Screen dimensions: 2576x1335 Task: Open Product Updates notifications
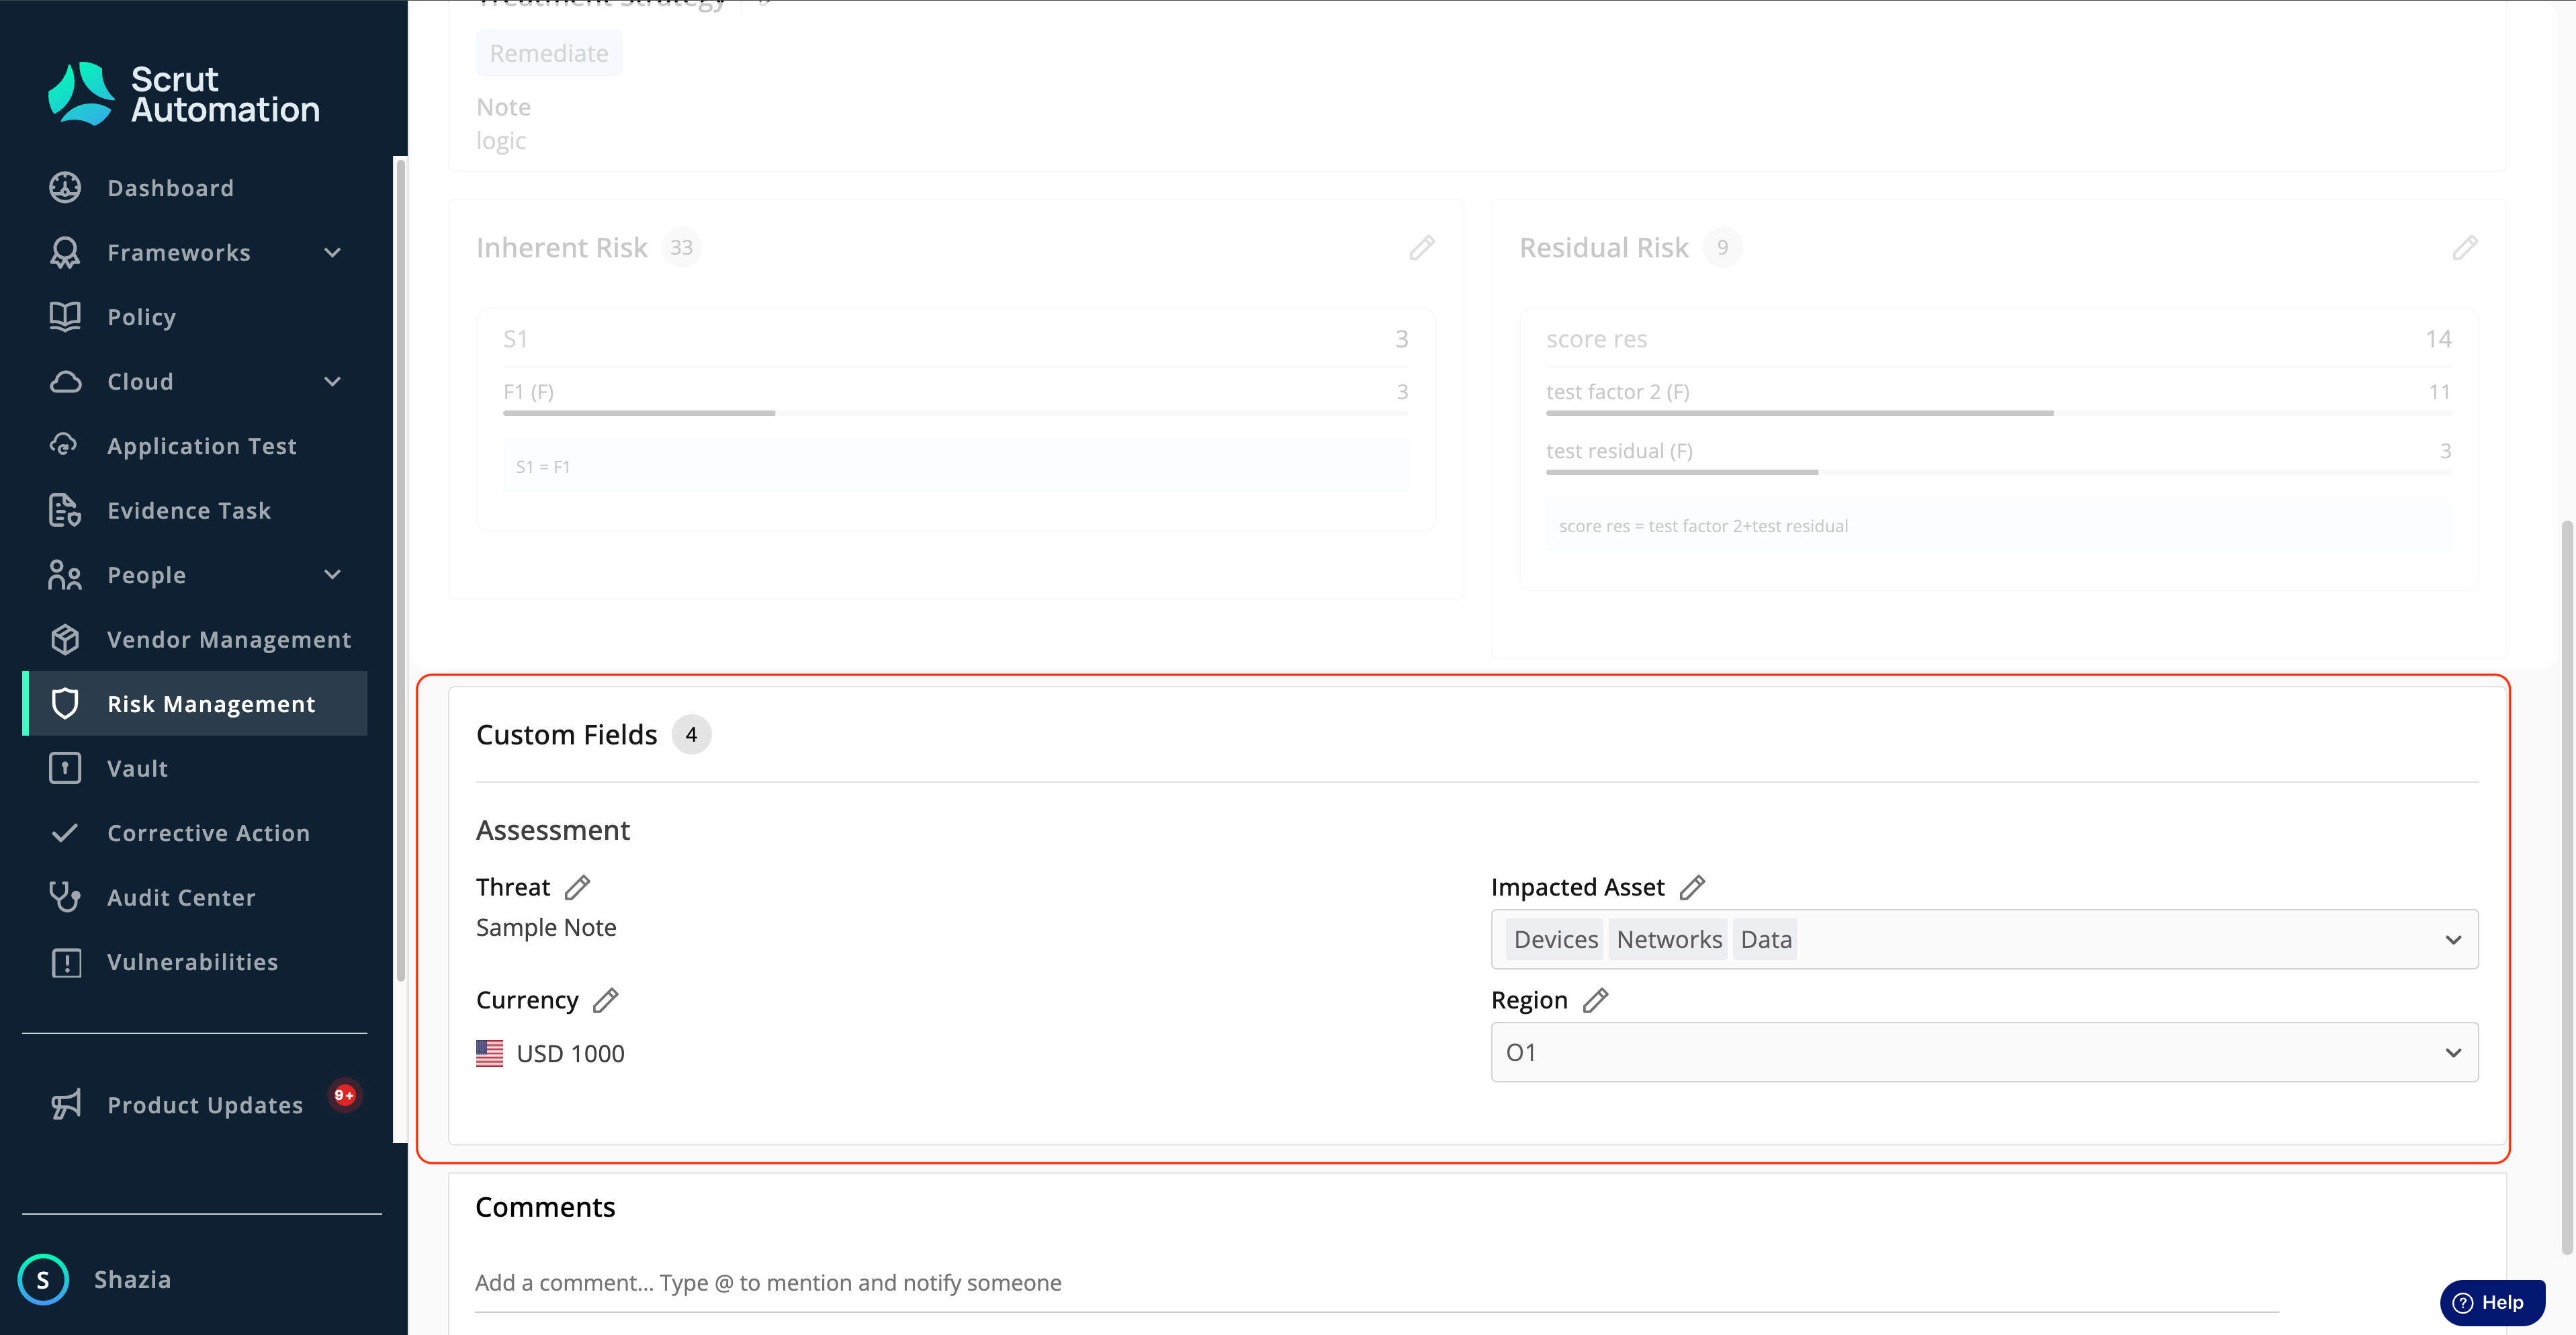[205, 1105]
